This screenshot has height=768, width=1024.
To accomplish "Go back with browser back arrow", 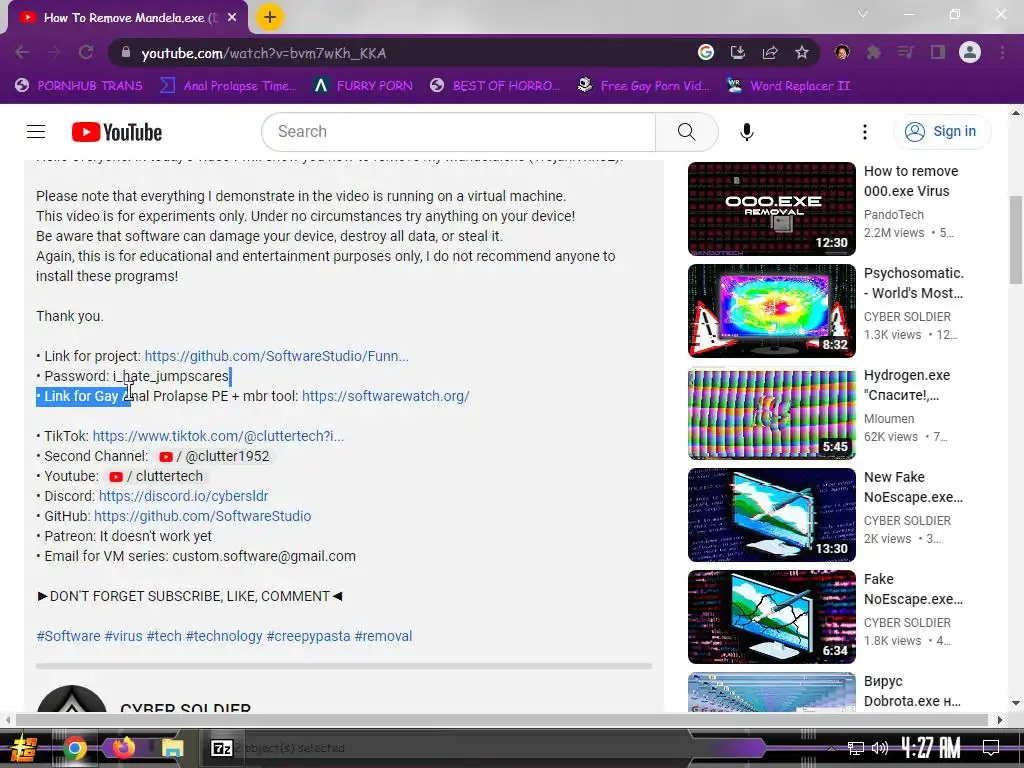I will (x=22, y=52).
